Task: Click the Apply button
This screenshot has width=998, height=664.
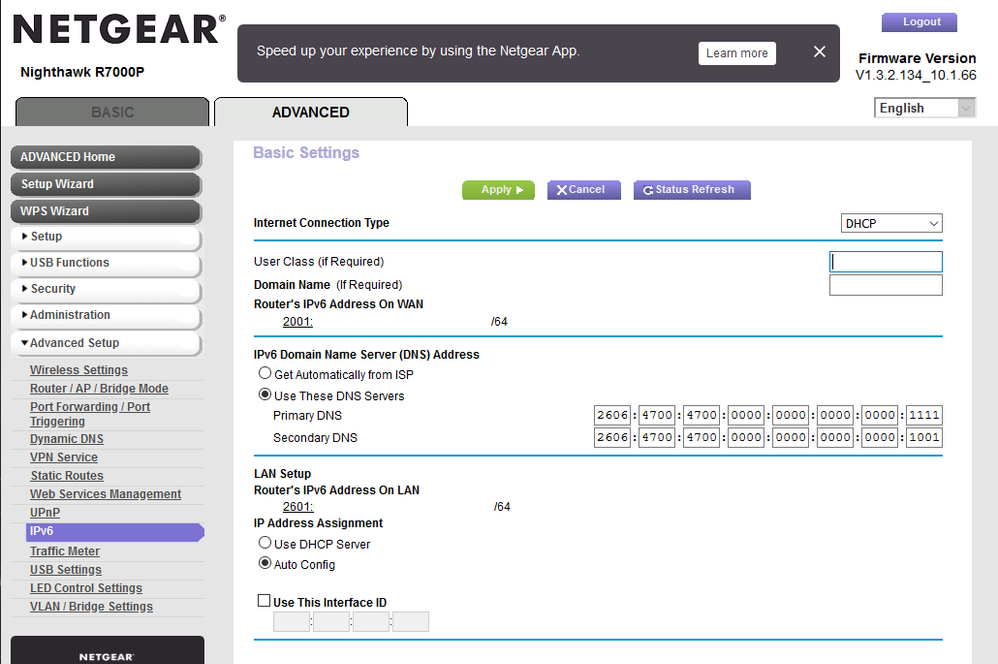Action: [498, 189]
